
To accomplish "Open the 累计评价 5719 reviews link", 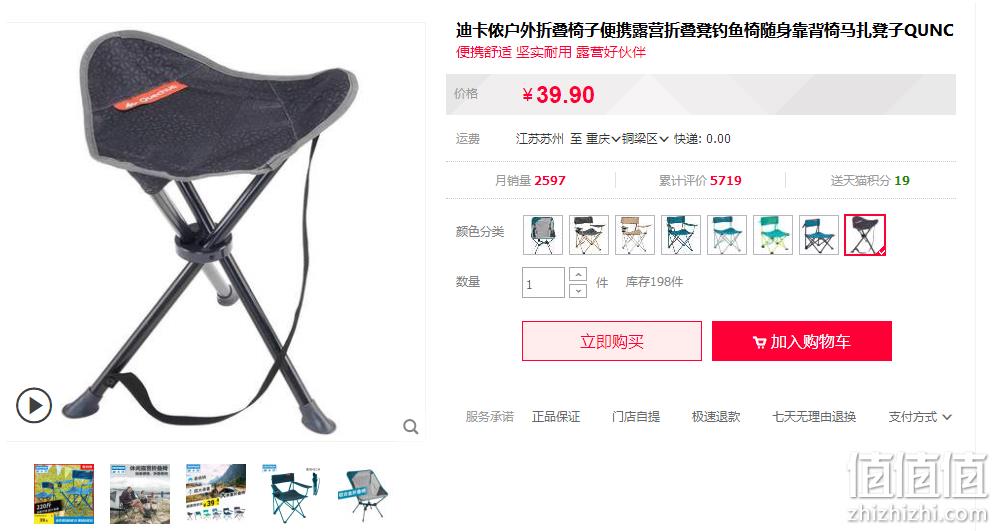I will coord(700,181).
